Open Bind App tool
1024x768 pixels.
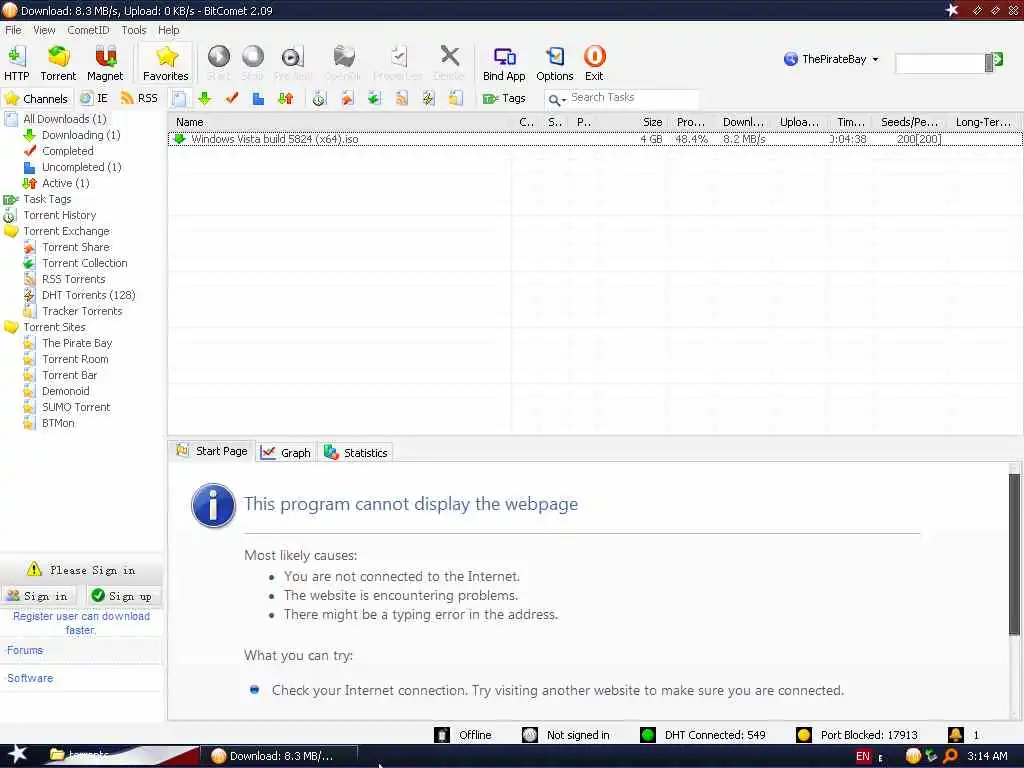(504, 63)
